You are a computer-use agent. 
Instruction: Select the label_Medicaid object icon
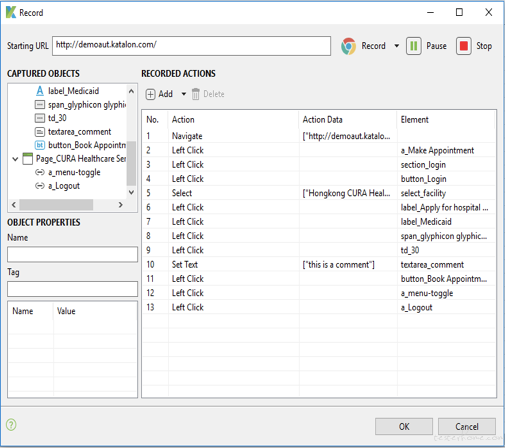pyautogui.click(x=40, y=91)
